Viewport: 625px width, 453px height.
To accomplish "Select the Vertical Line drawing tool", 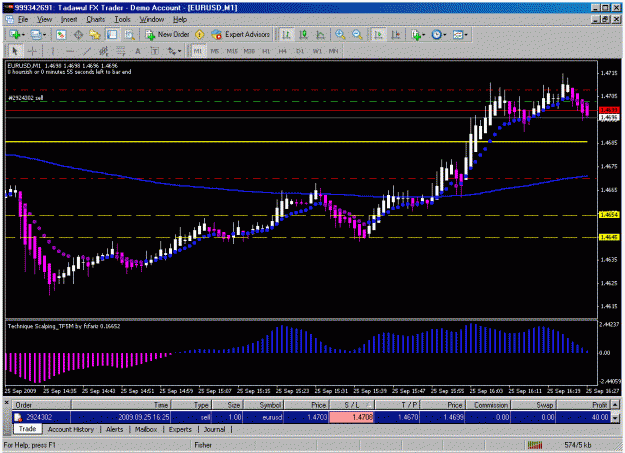I will click(x=52, y=51).
